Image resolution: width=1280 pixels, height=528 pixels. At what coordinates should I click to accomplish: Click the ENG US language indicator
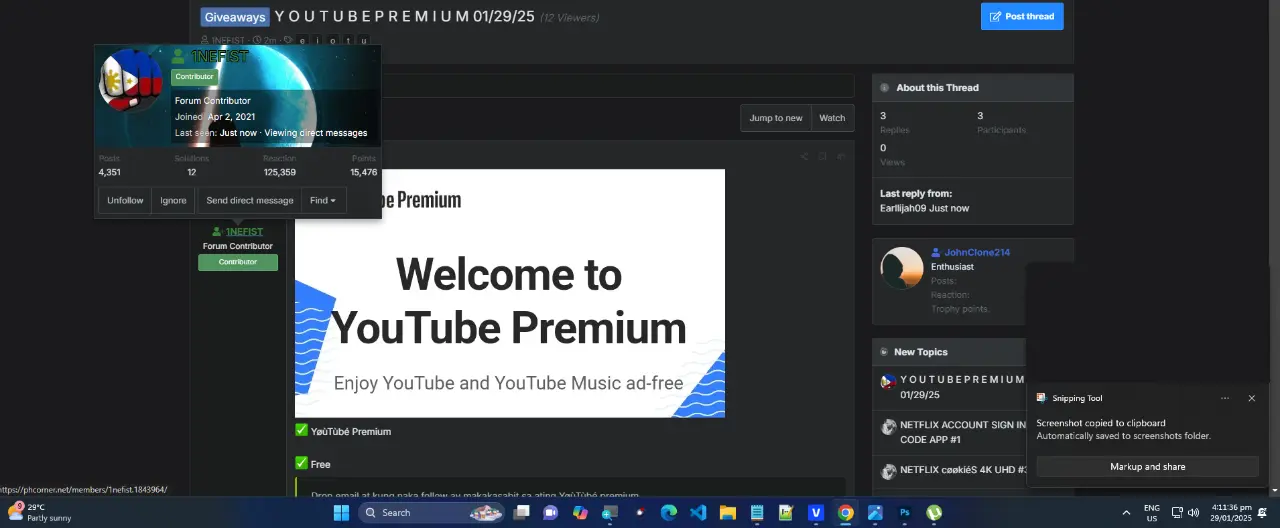point(1152,512)
